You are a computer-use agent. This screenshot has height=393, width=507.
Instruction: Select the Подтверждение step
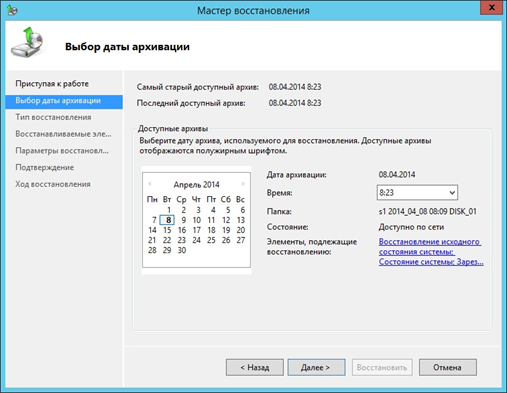pyautogui.click(x=45, y=167)
